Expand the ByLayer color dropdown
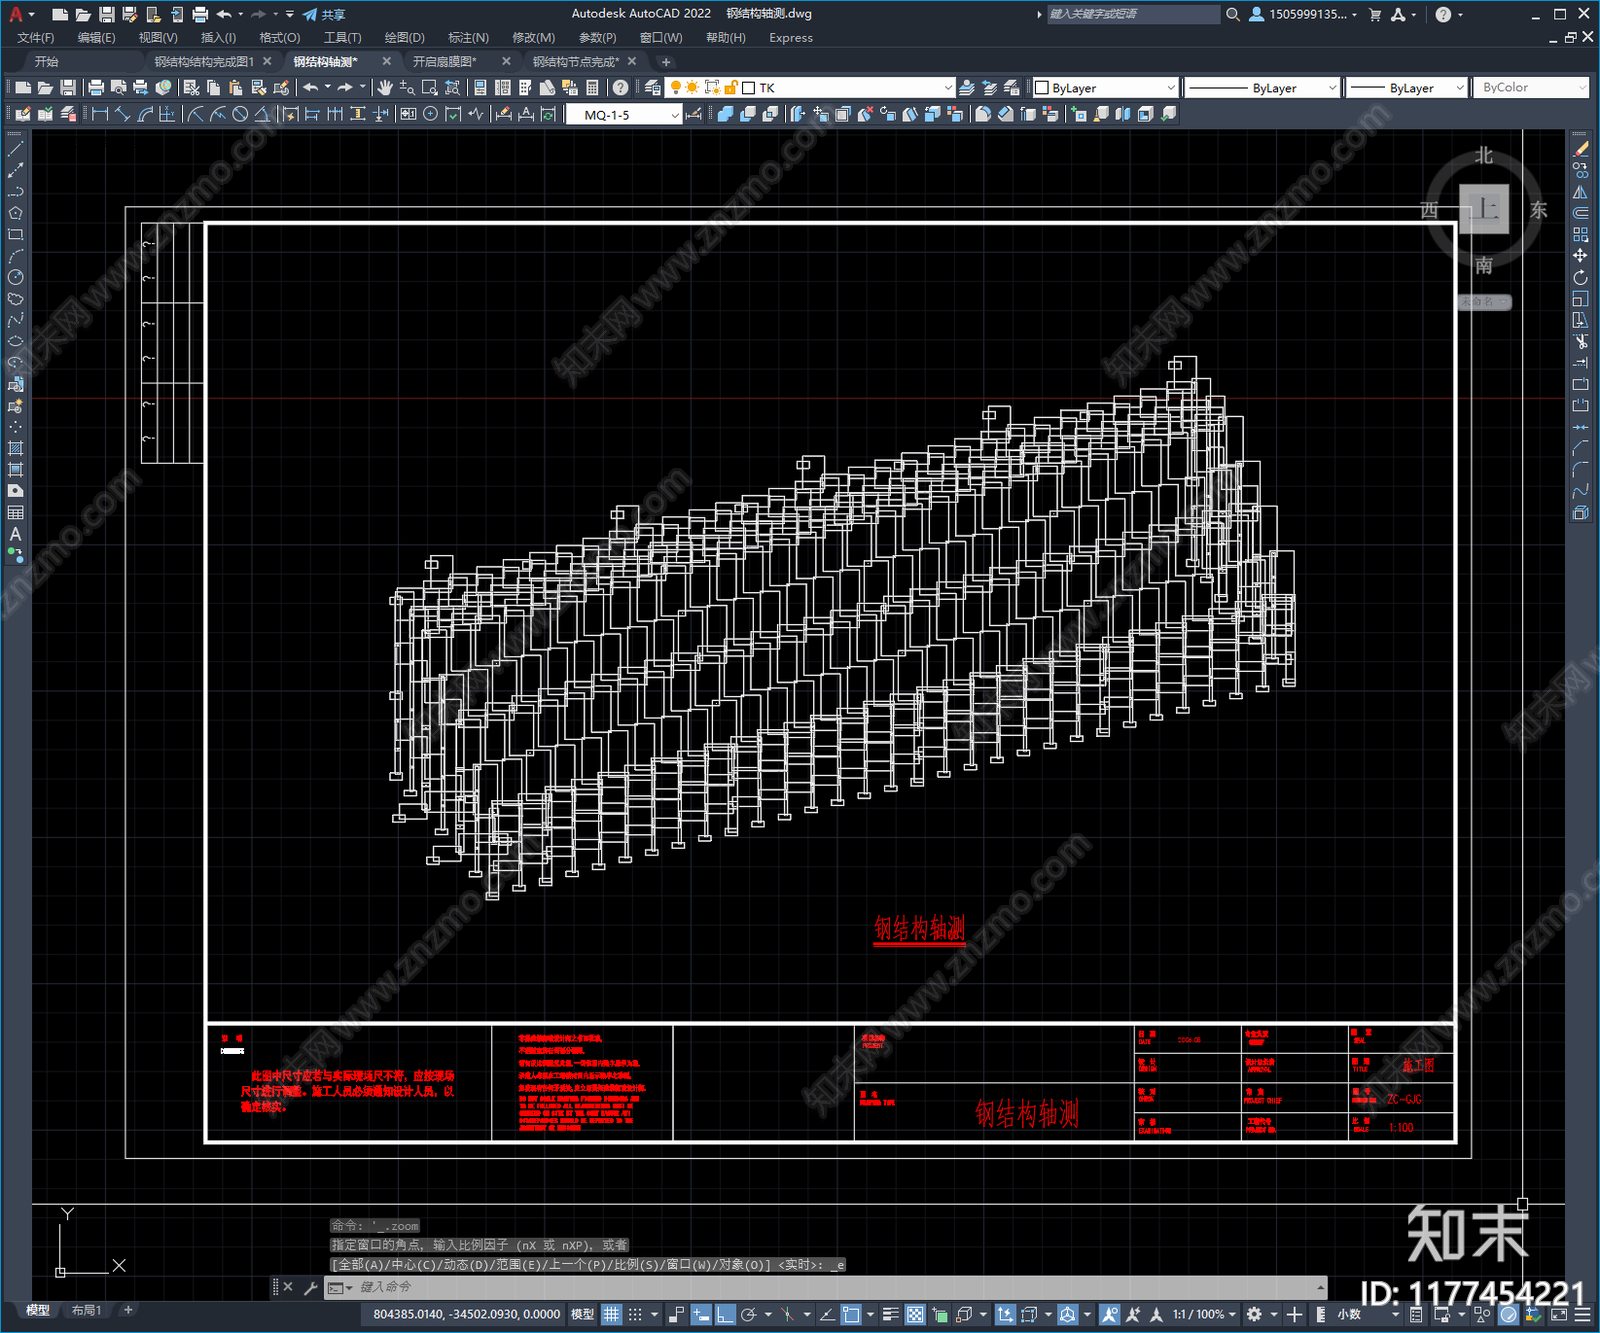 pyautogui.click(x=1171, y=88)
